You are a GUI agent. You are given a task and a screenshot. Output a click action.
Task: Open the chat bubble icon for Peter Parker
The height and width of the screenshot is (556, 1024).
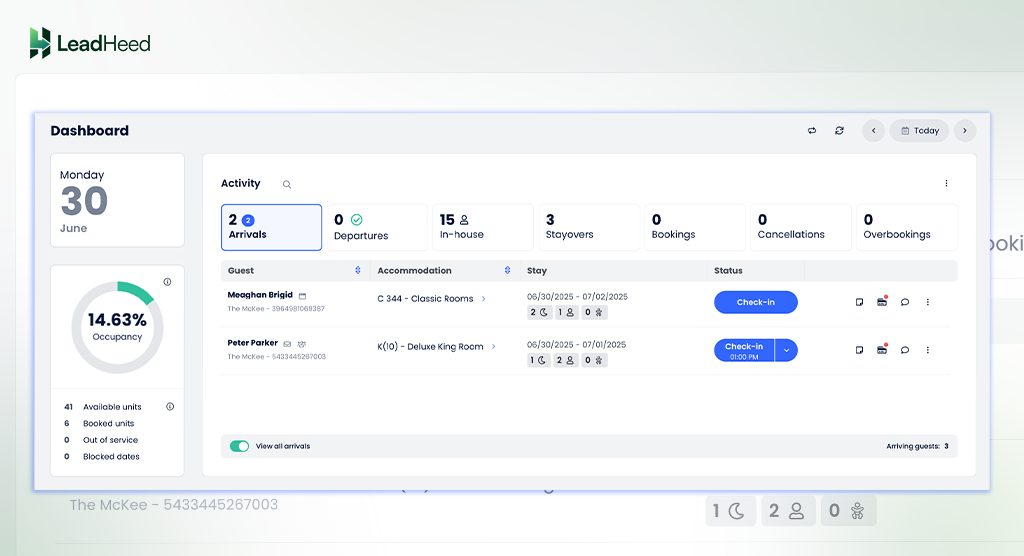tap(904, 350)
